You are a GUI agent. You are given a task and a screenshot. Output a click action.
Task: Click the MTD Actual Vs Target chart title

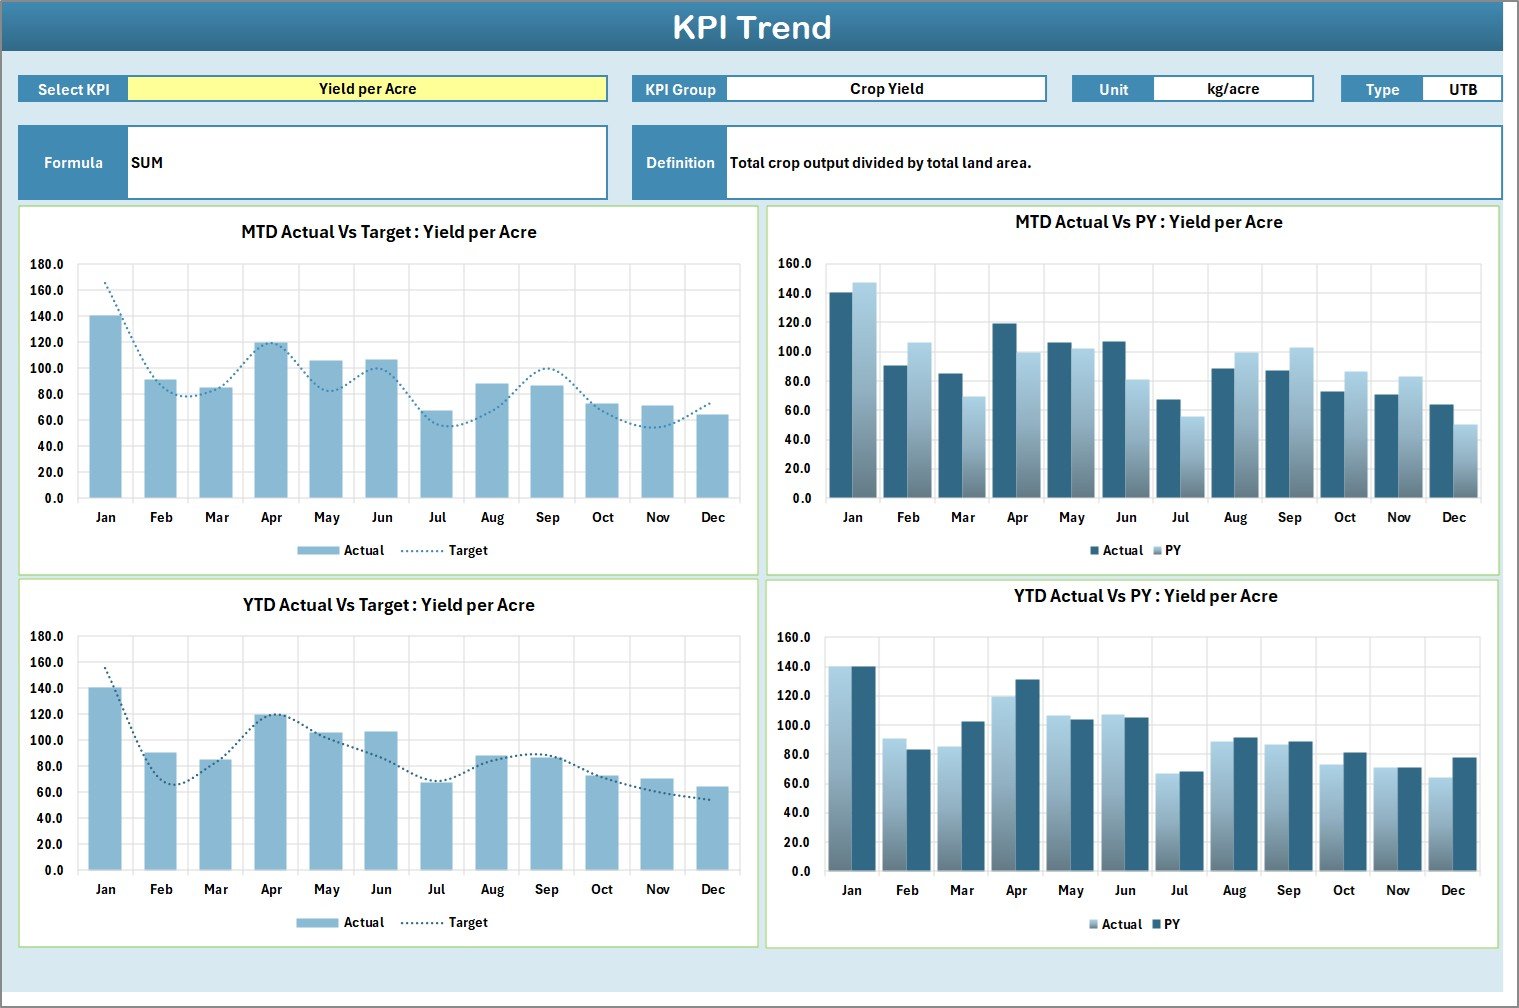(387, 231)
